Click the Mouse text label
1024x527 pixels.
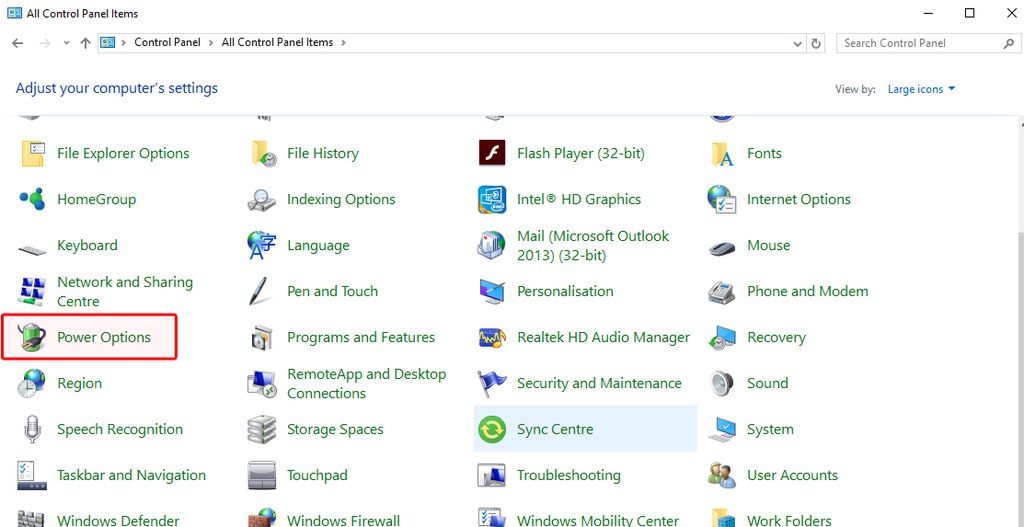769,246
